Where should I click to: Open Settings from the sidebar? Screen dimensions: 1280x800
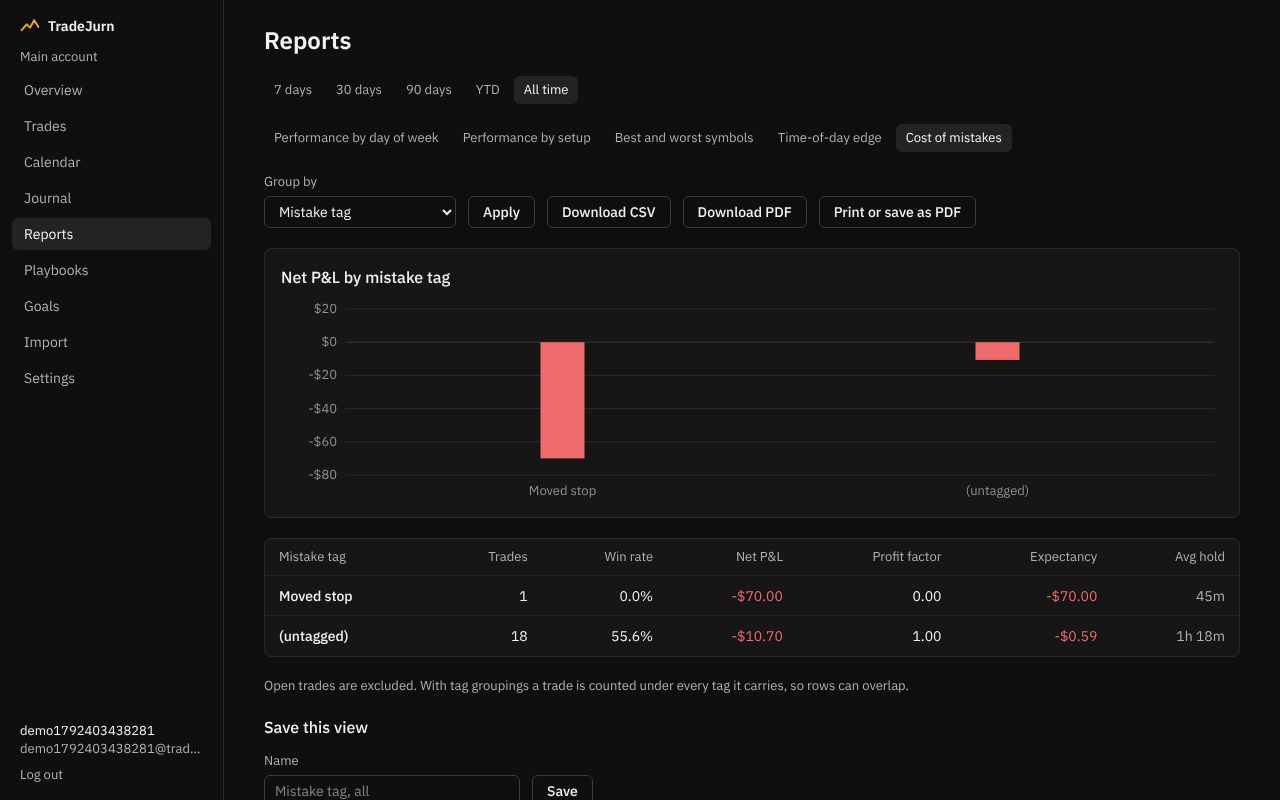point(111,378)
